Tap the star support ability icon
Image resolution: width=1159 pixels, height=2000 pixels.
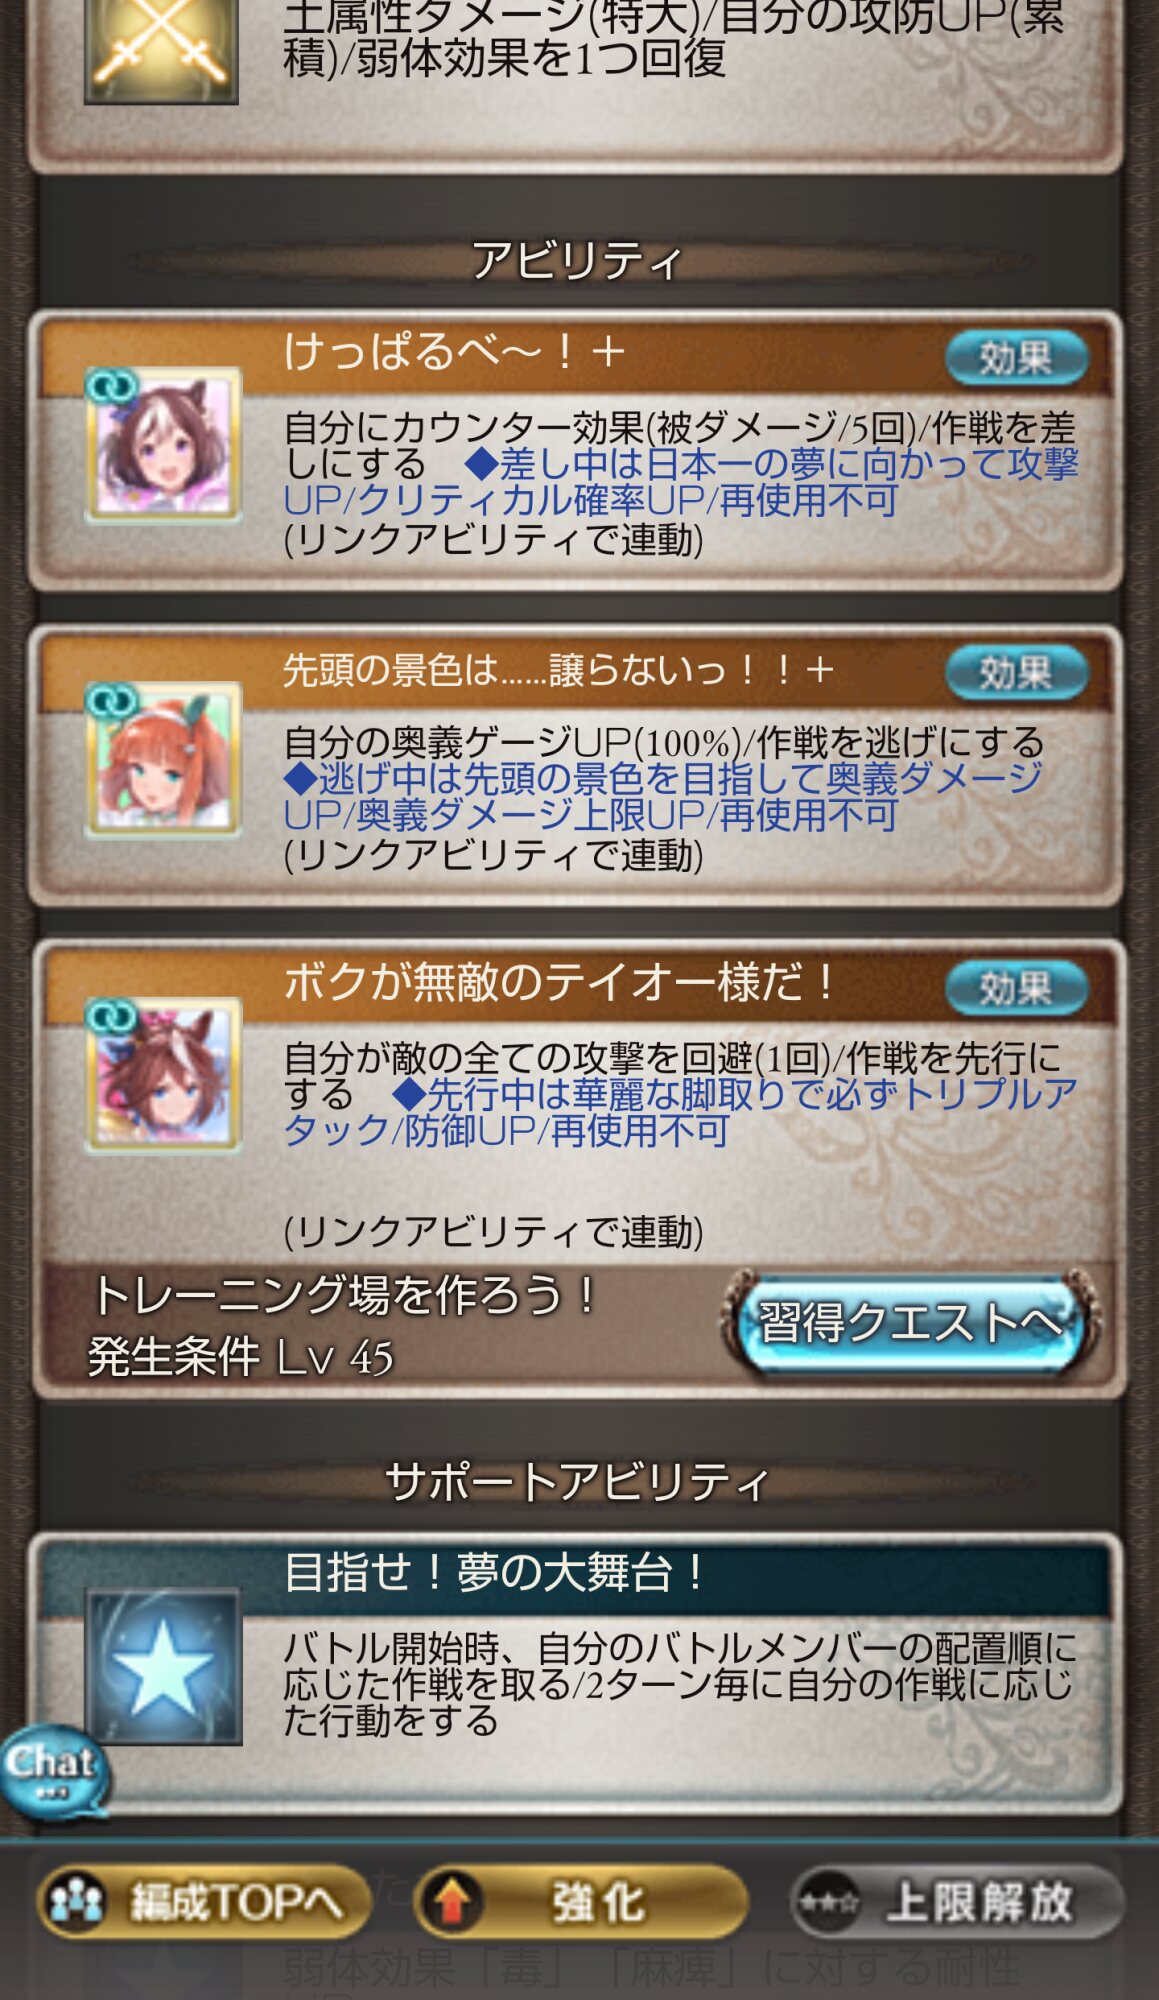(163, 1667)
